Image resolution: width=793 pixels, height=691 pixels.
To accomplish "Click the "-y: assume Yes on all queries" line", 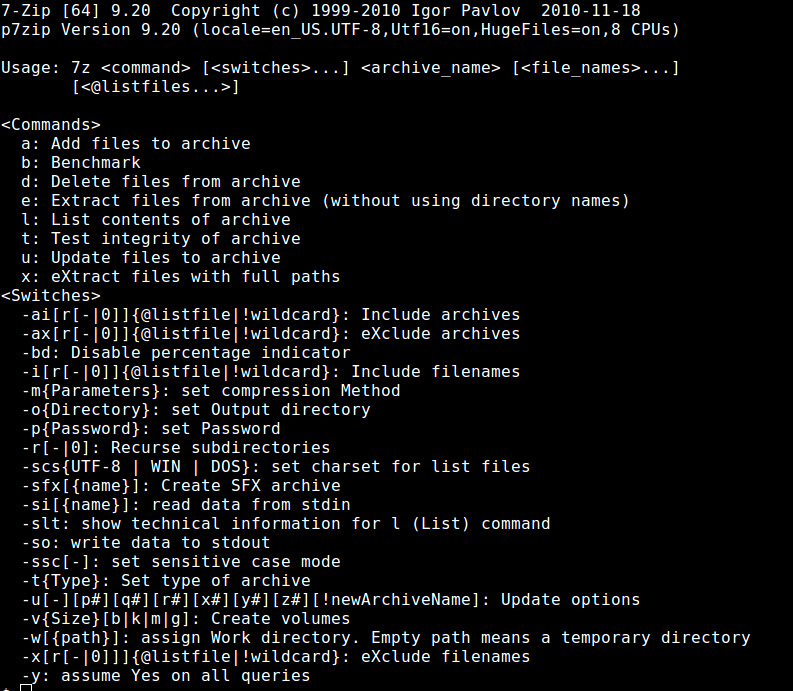I will 165,676.
